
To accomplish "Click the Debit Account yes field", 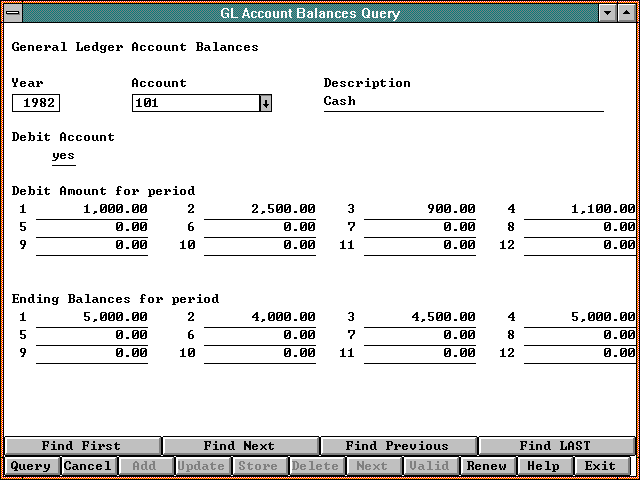I will (63, 156).
